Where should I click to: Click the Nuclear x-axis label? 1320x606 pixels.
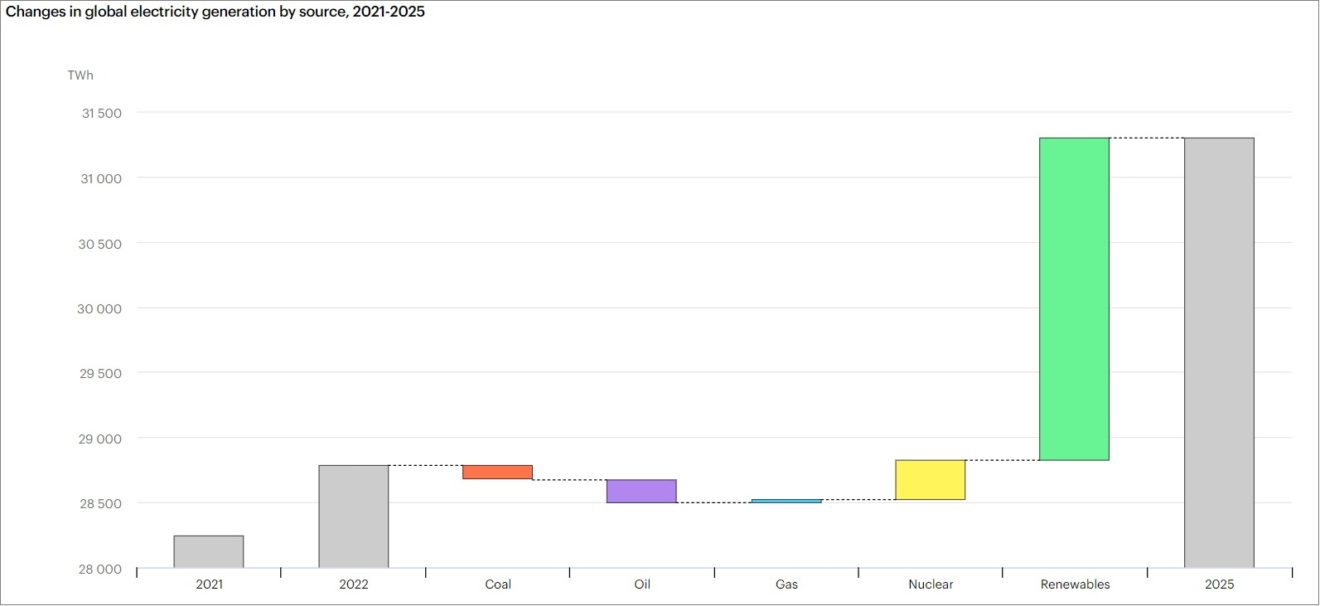point(930,584)
